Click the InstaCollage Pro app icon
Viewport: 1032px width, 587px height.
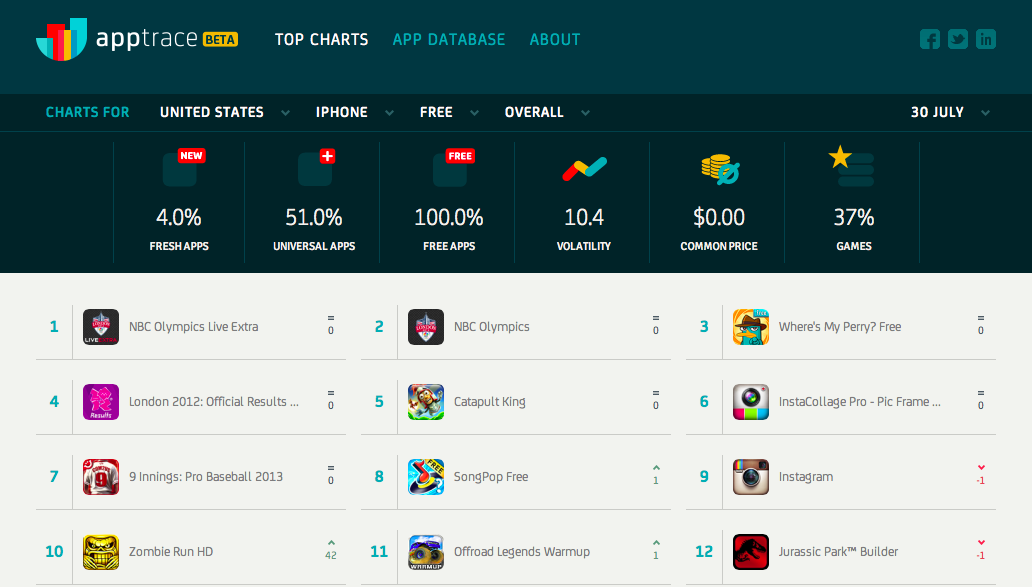click(751, 402)
